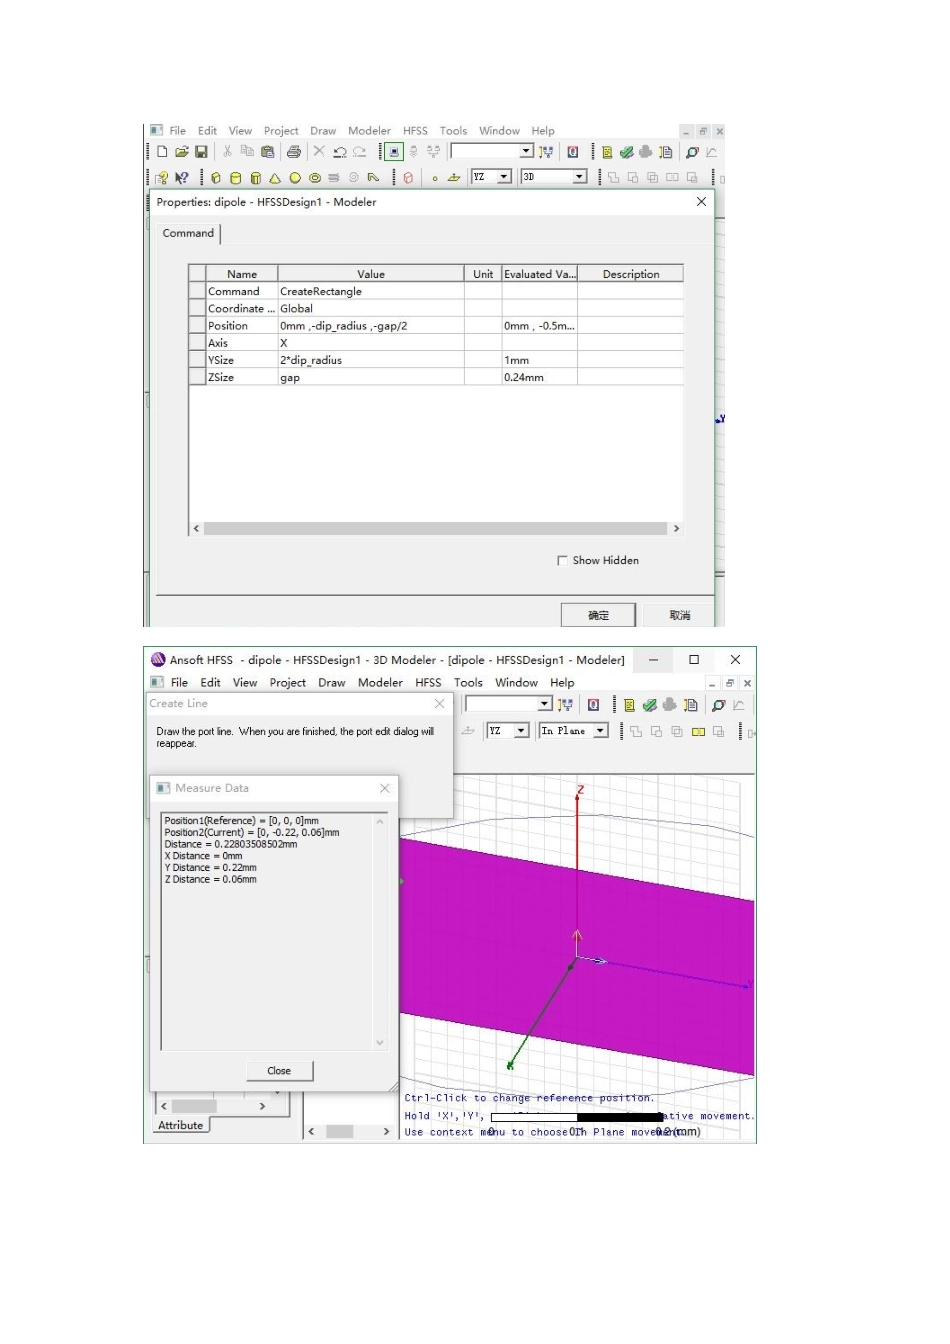Click 'Y Distance = 0.22mm' line

210,868
